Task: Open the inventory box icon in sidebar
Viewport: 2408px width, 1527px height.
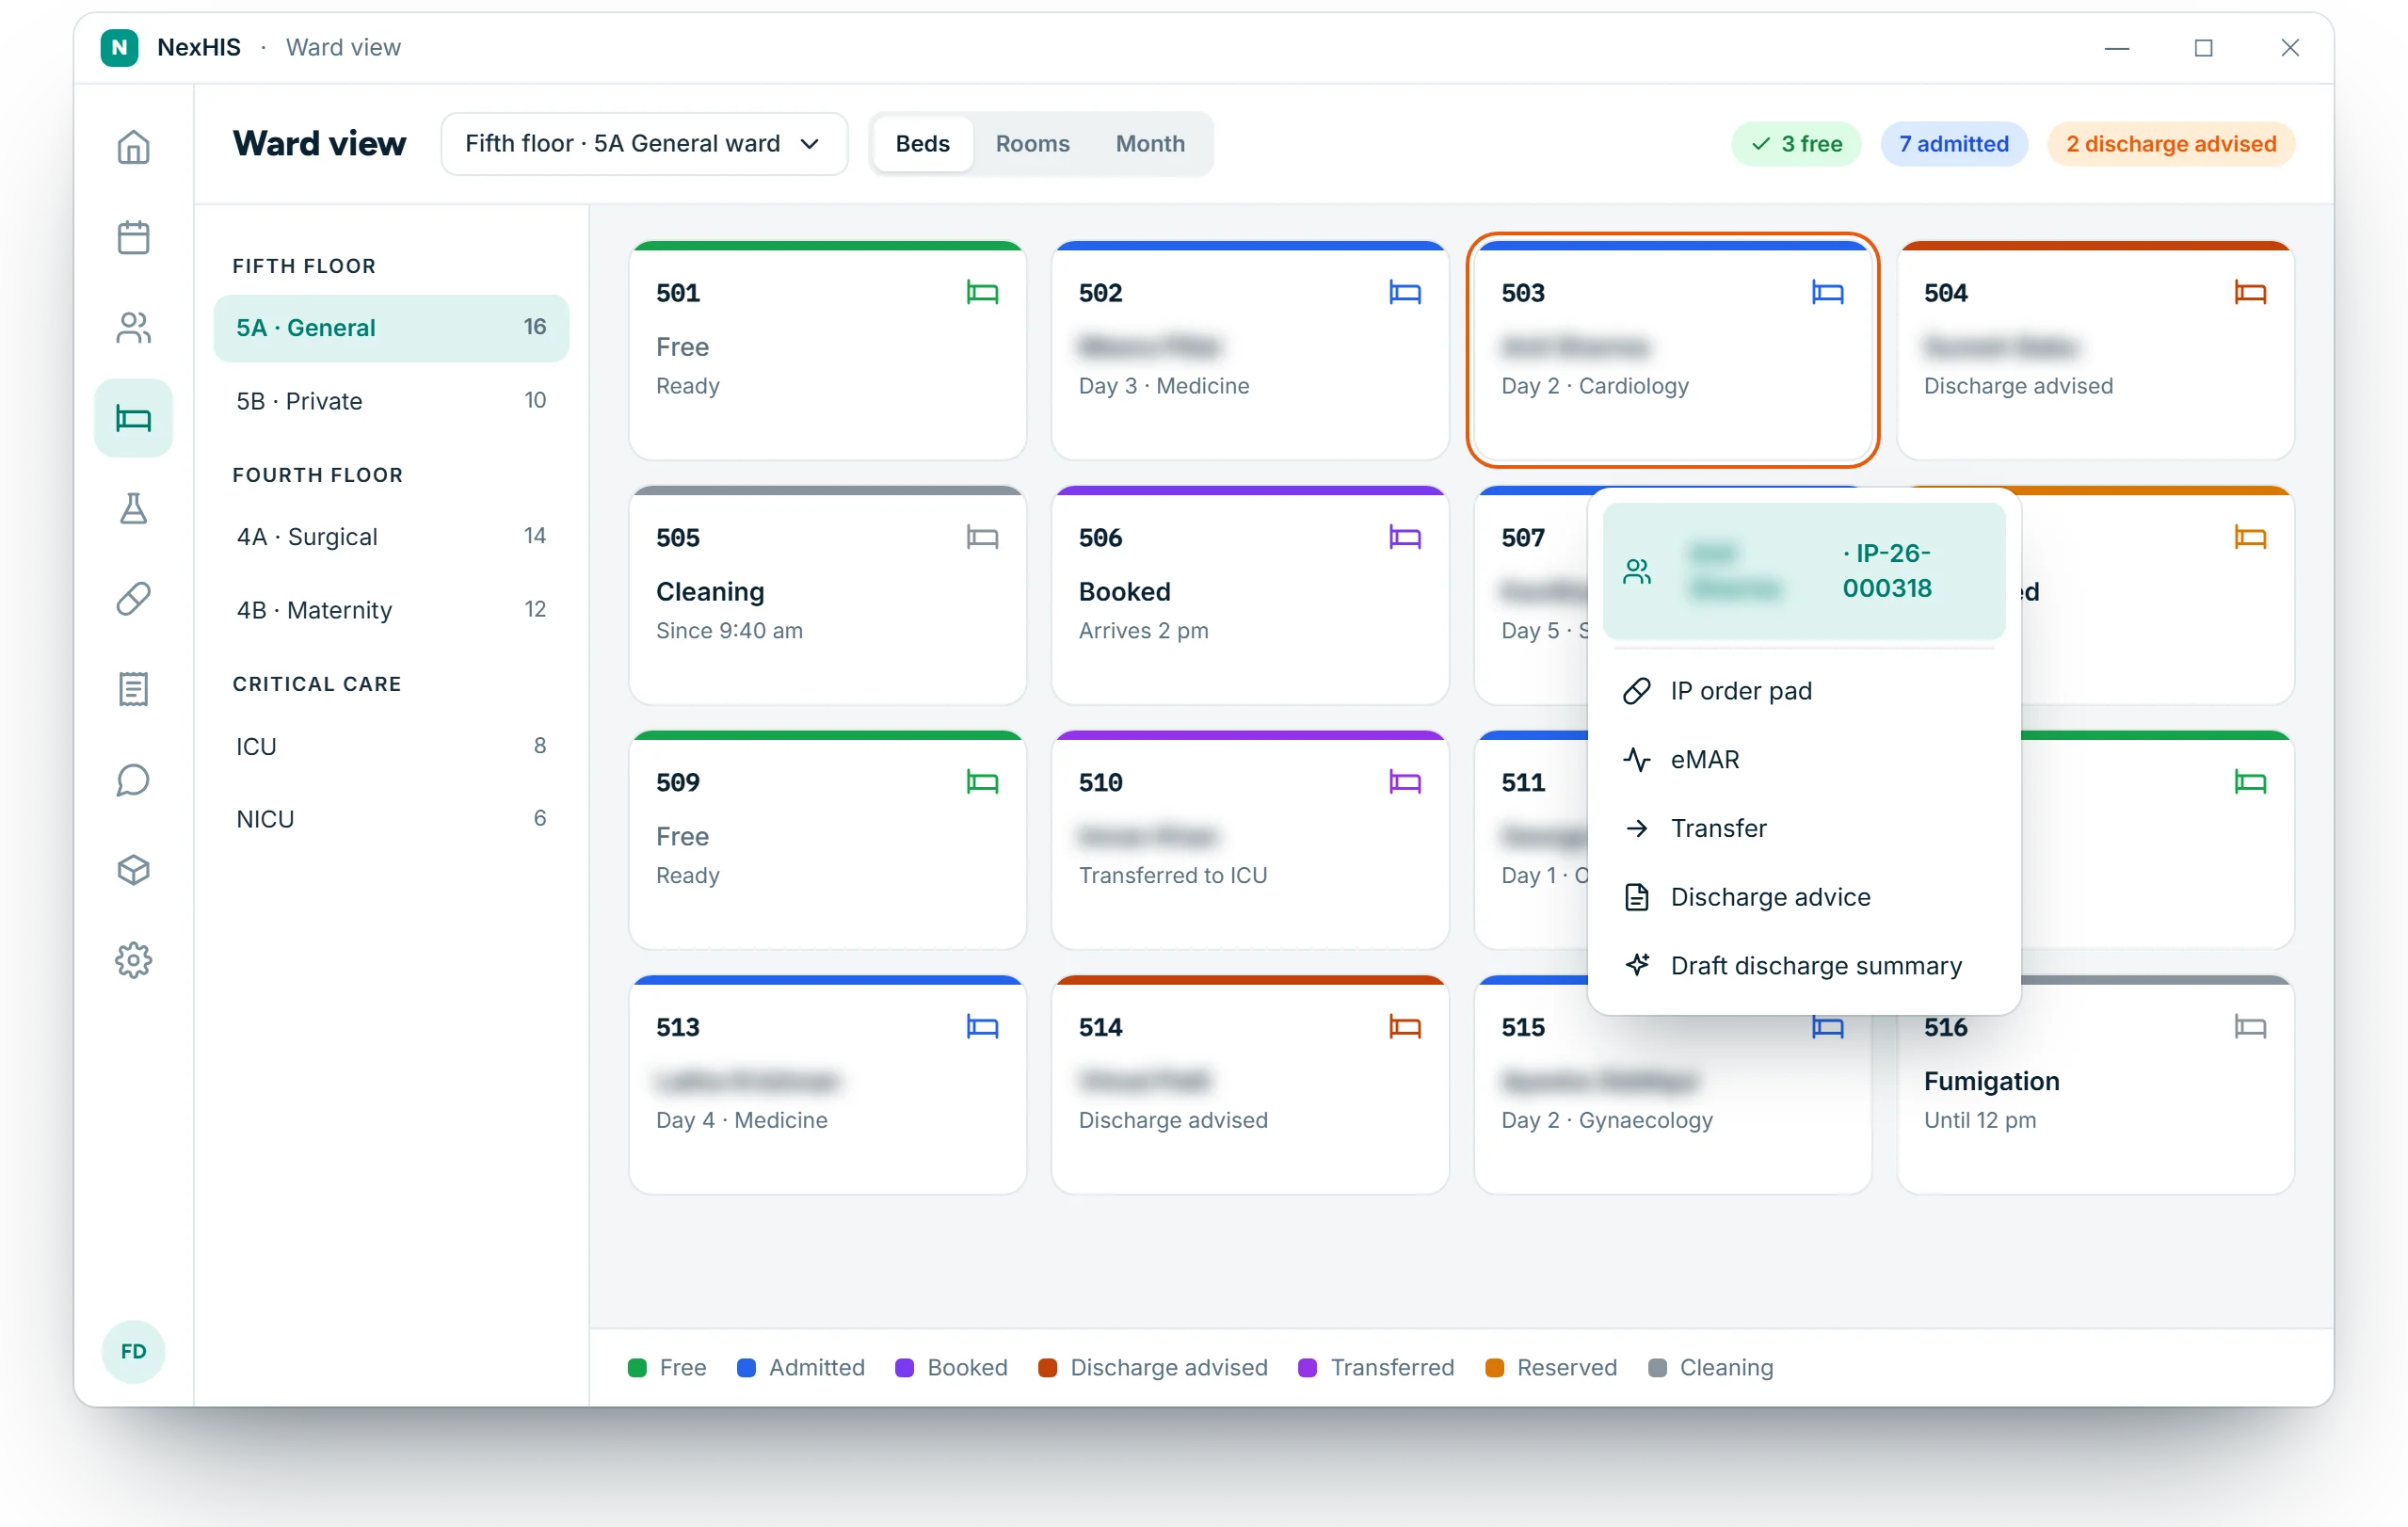Action: tap(133, 869)
